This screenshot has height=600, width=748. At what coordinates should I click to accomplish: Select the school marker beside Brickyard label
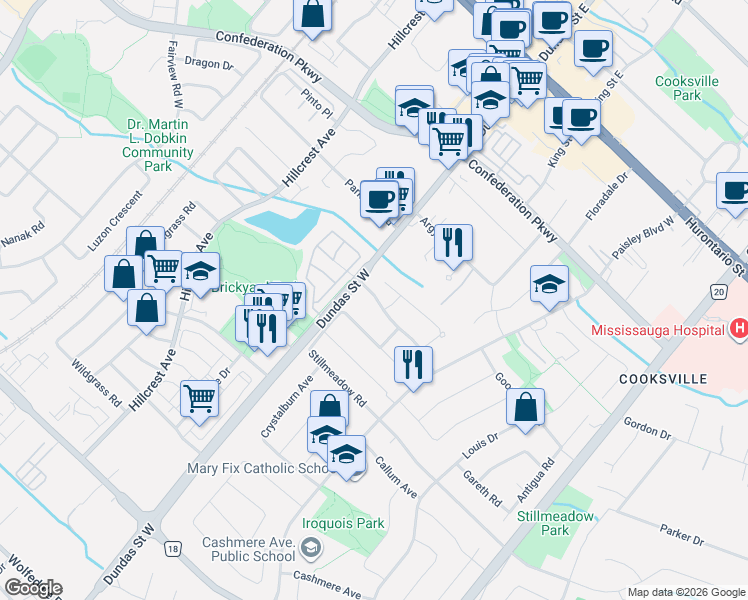point(201,272)
